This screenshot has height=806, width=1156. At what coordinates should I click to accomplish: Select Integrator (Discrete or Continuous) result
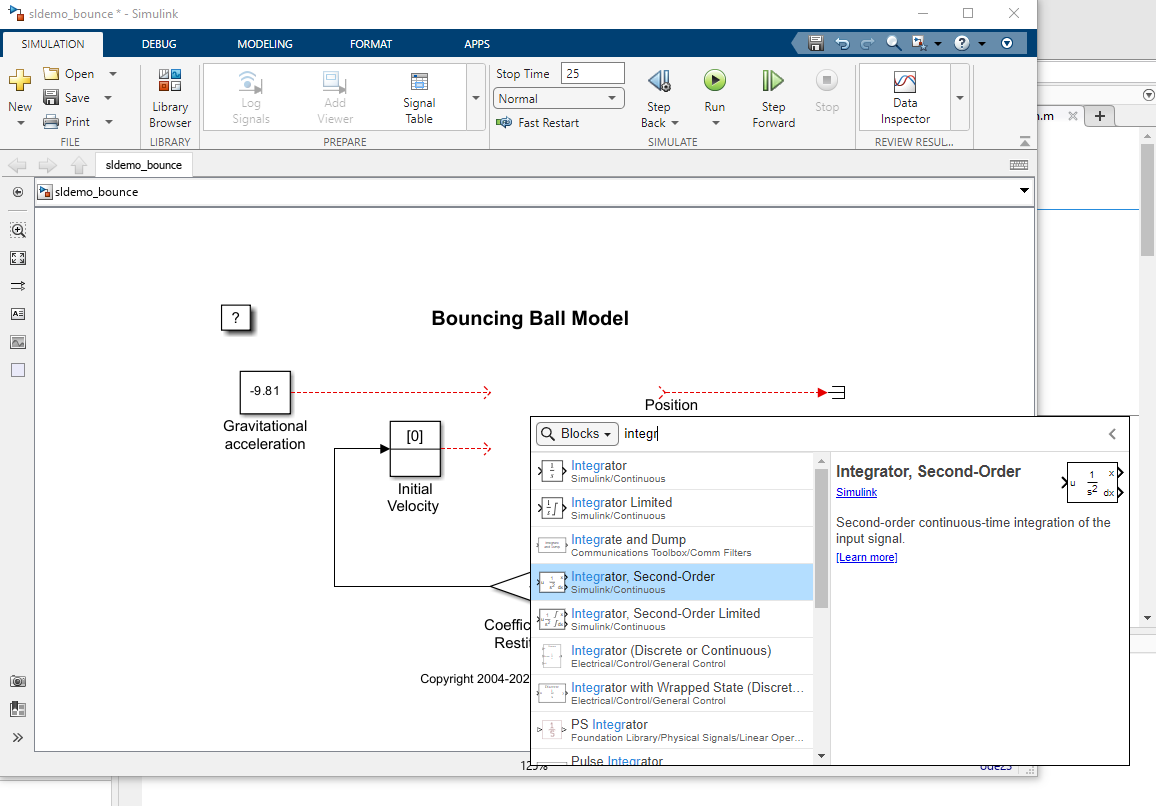click(672, 656)
